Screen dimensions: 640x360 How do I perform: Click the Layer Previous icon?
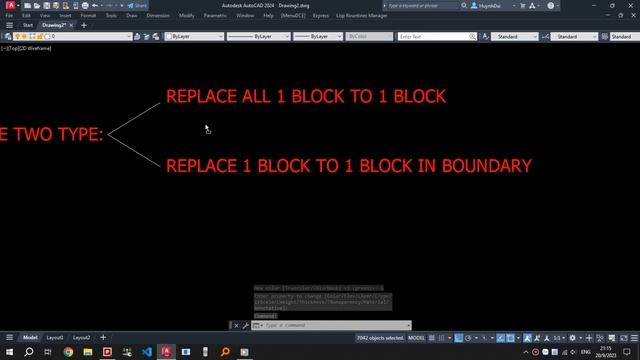click(147, 37)
